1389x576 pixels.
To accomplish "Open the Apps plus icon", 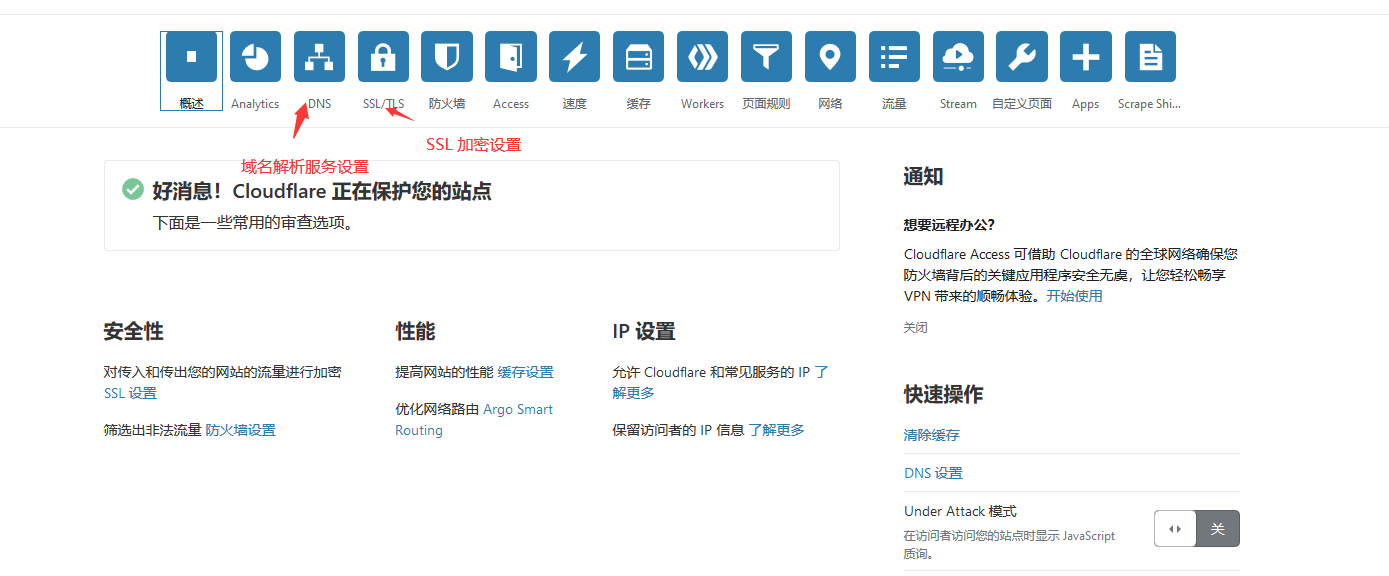I will pos(1085,57).
